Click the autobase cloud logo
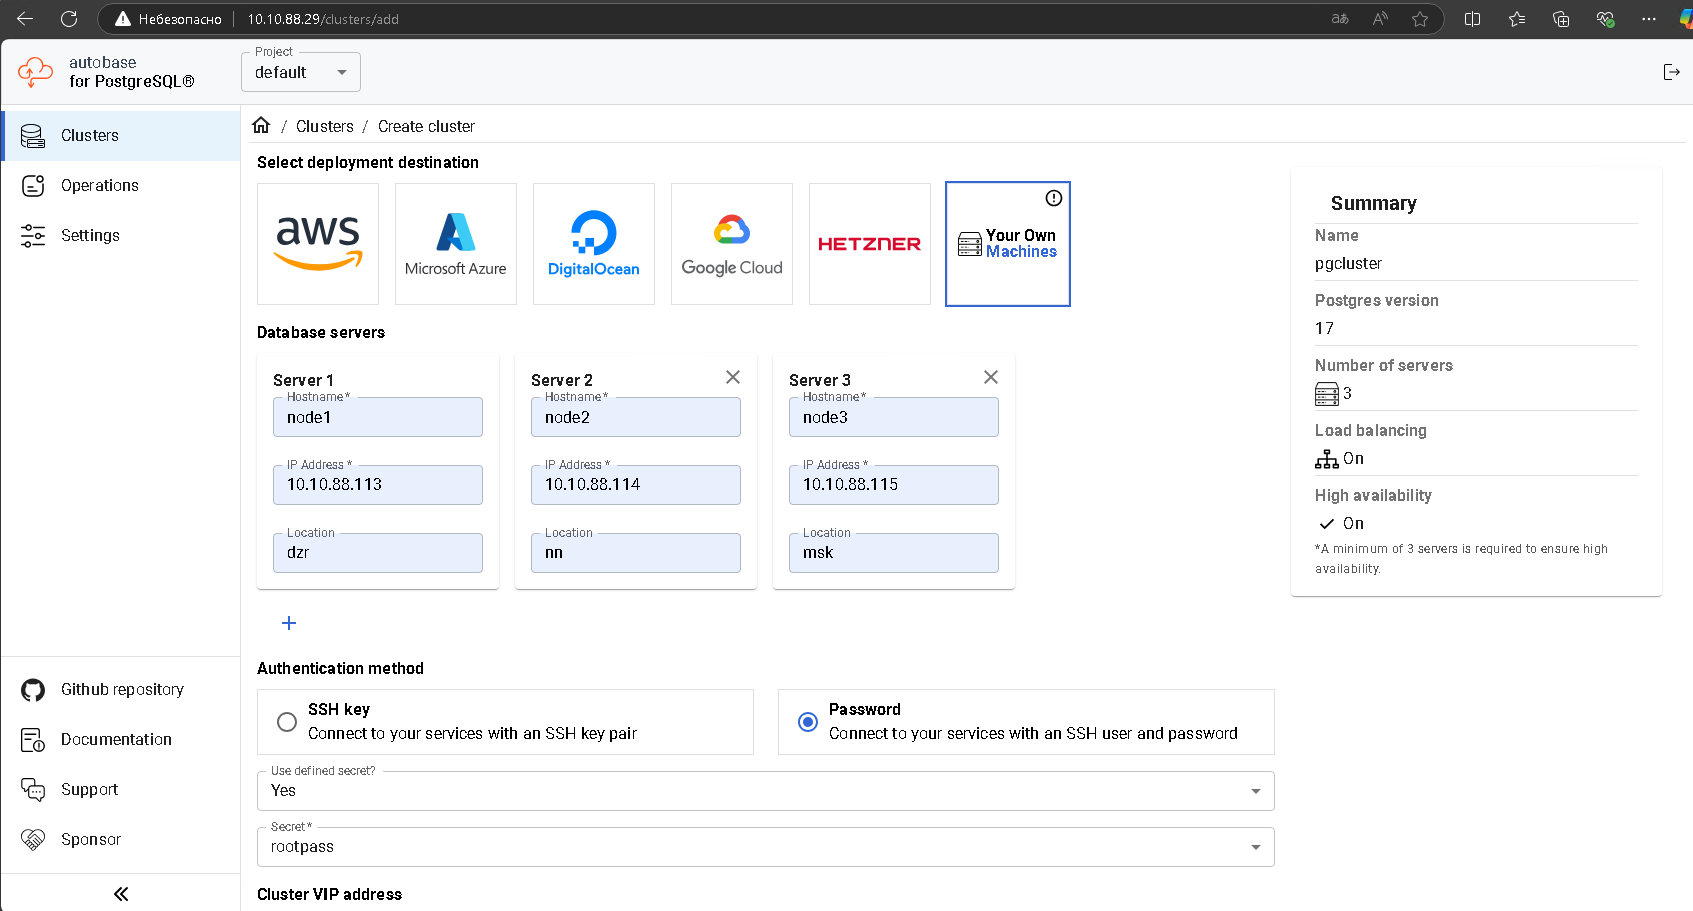The height and width of the screenshot is (911, 1693). tap(36, 72)
